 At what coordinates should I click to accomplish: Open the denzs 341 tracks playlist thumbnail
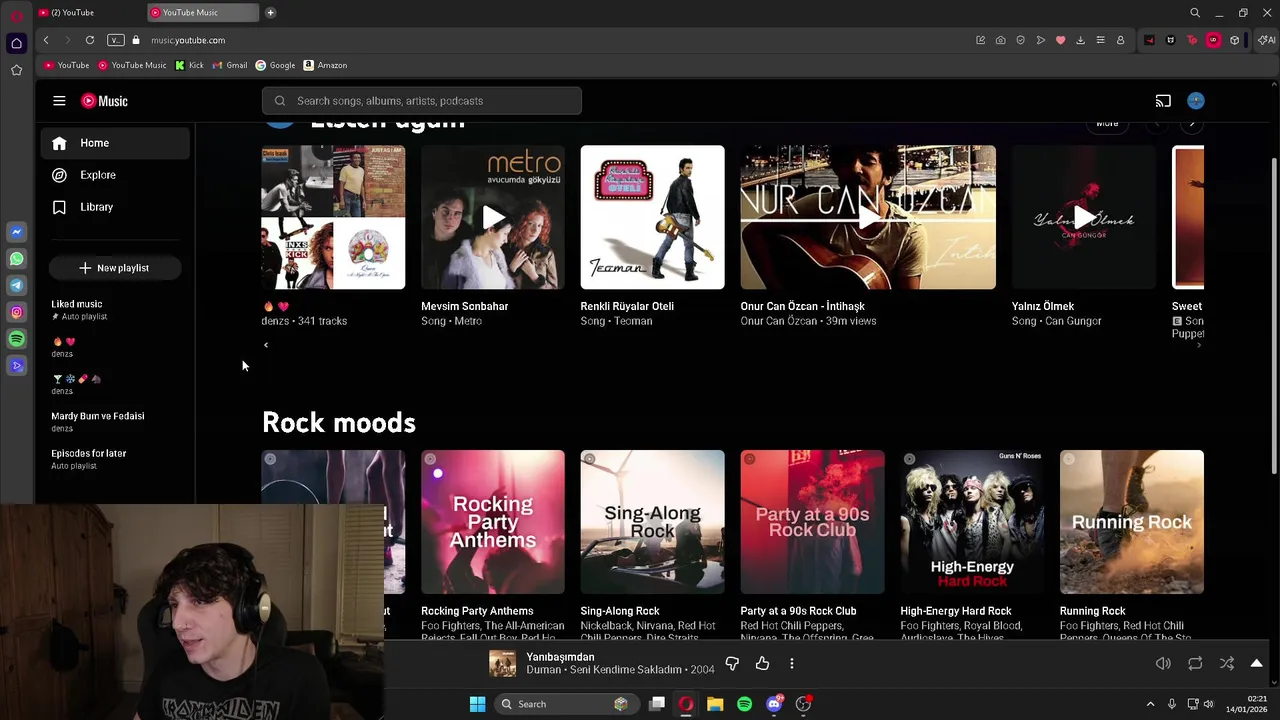[333, 218]
